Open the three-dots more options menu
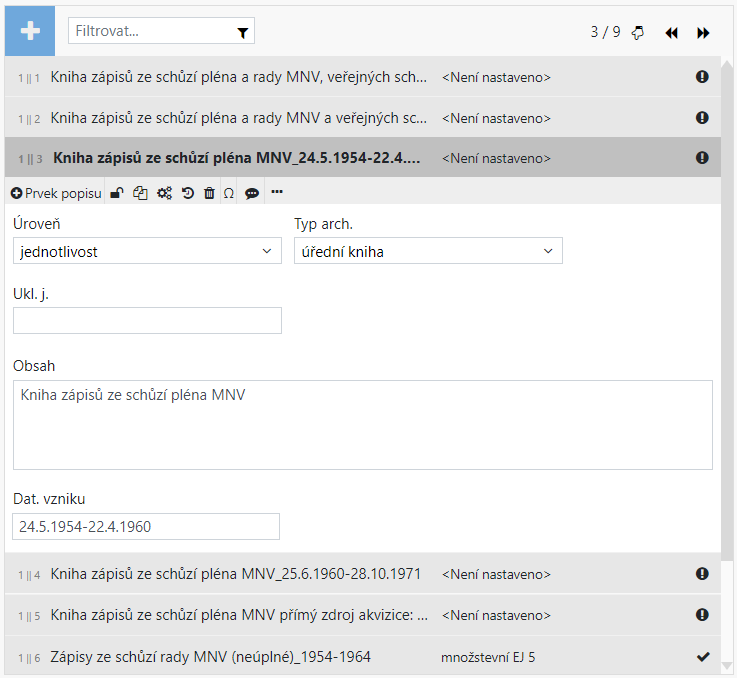Viewport: 737px width, 678px height. coord(277,192)
